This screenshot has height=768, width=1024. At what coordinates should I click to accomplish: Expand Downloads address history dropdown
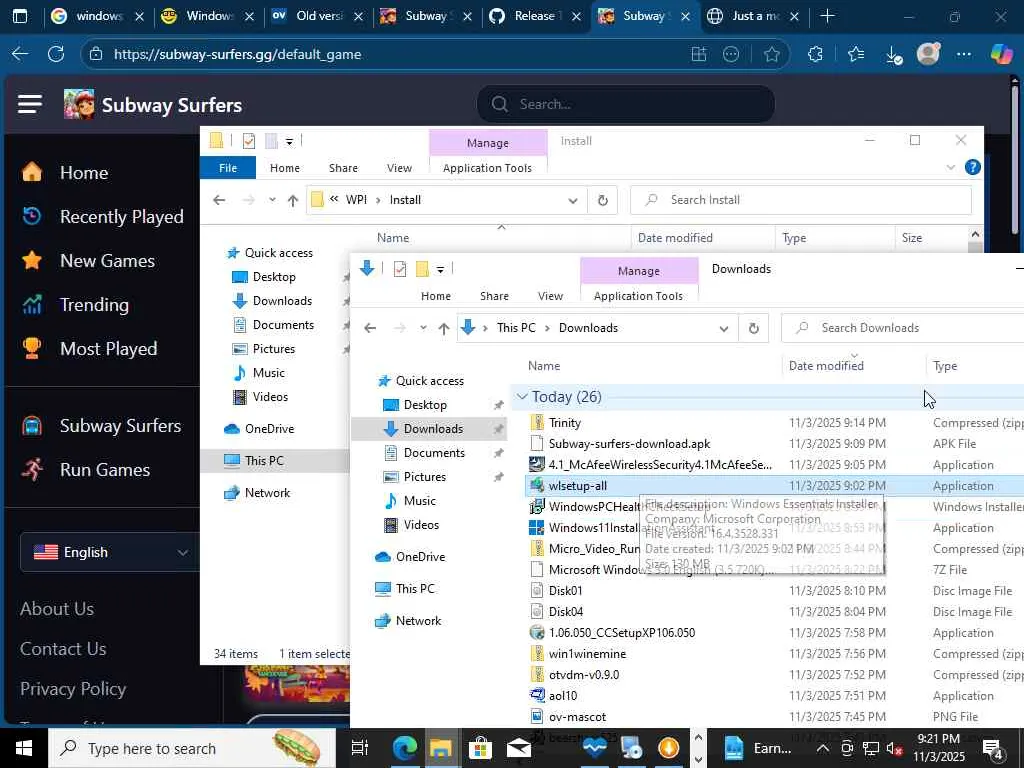click(x=724, y=328)
